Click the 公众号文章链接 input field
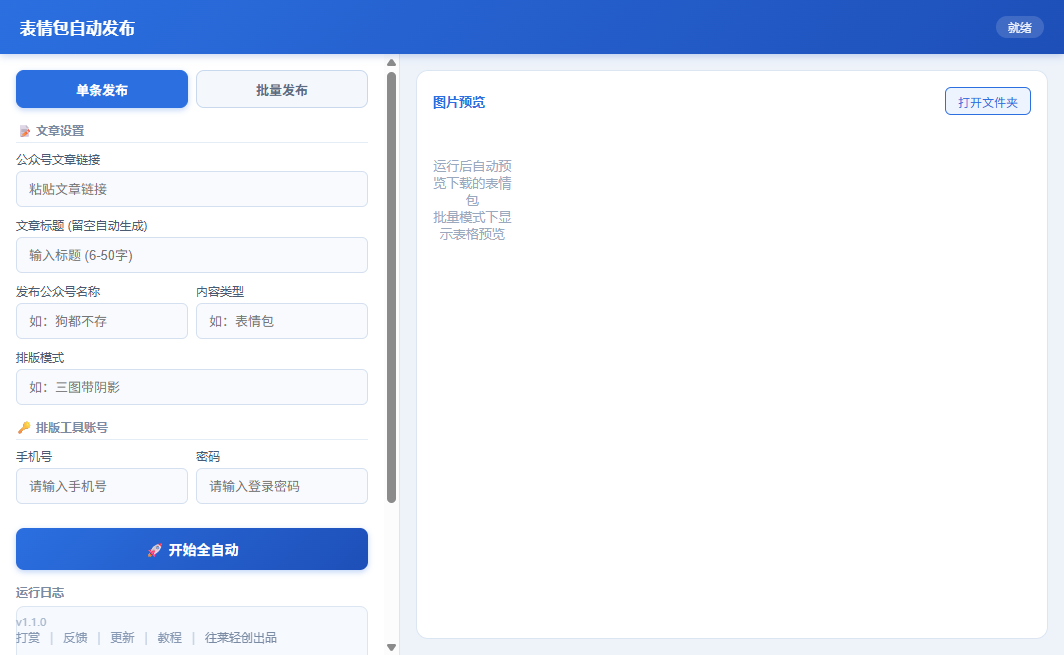 (192, 189)
